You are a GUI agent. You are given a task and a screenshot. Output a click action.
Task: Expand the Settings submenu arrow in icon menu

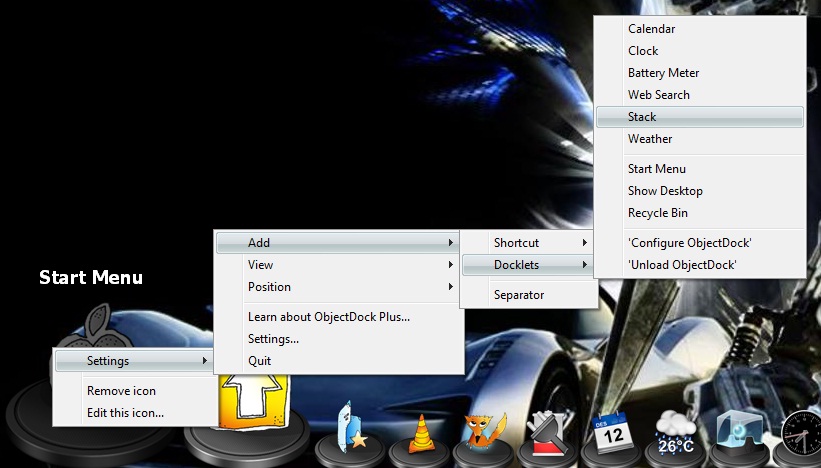click(x=205, y=361)
